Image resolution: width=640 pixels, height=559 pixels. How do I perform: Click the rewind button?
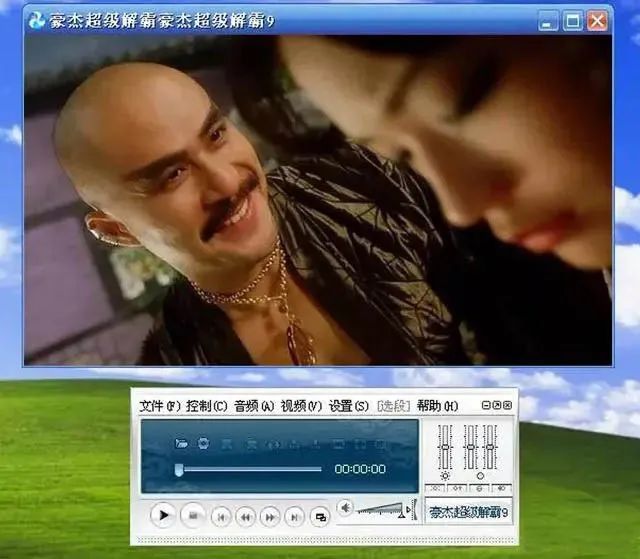[246, 517]
